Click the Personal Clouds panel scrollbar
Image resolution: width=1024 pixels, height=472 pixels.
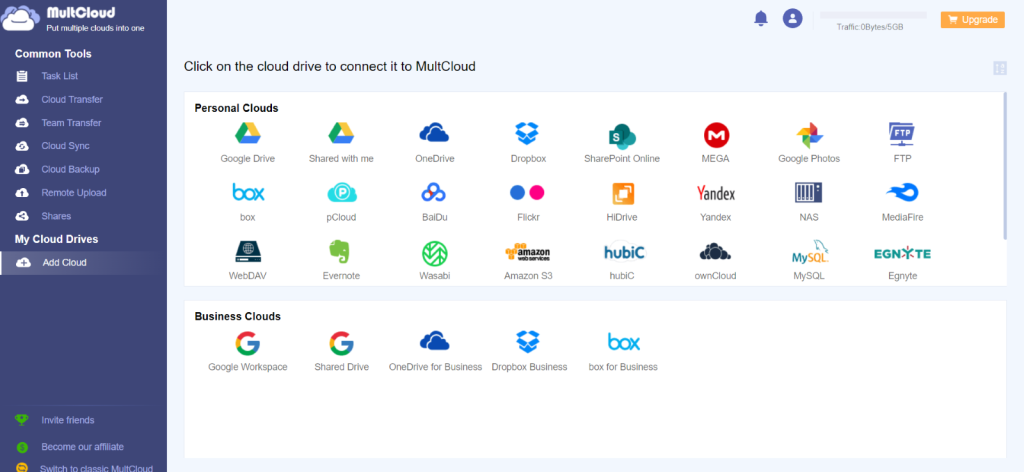[1005, 166]
